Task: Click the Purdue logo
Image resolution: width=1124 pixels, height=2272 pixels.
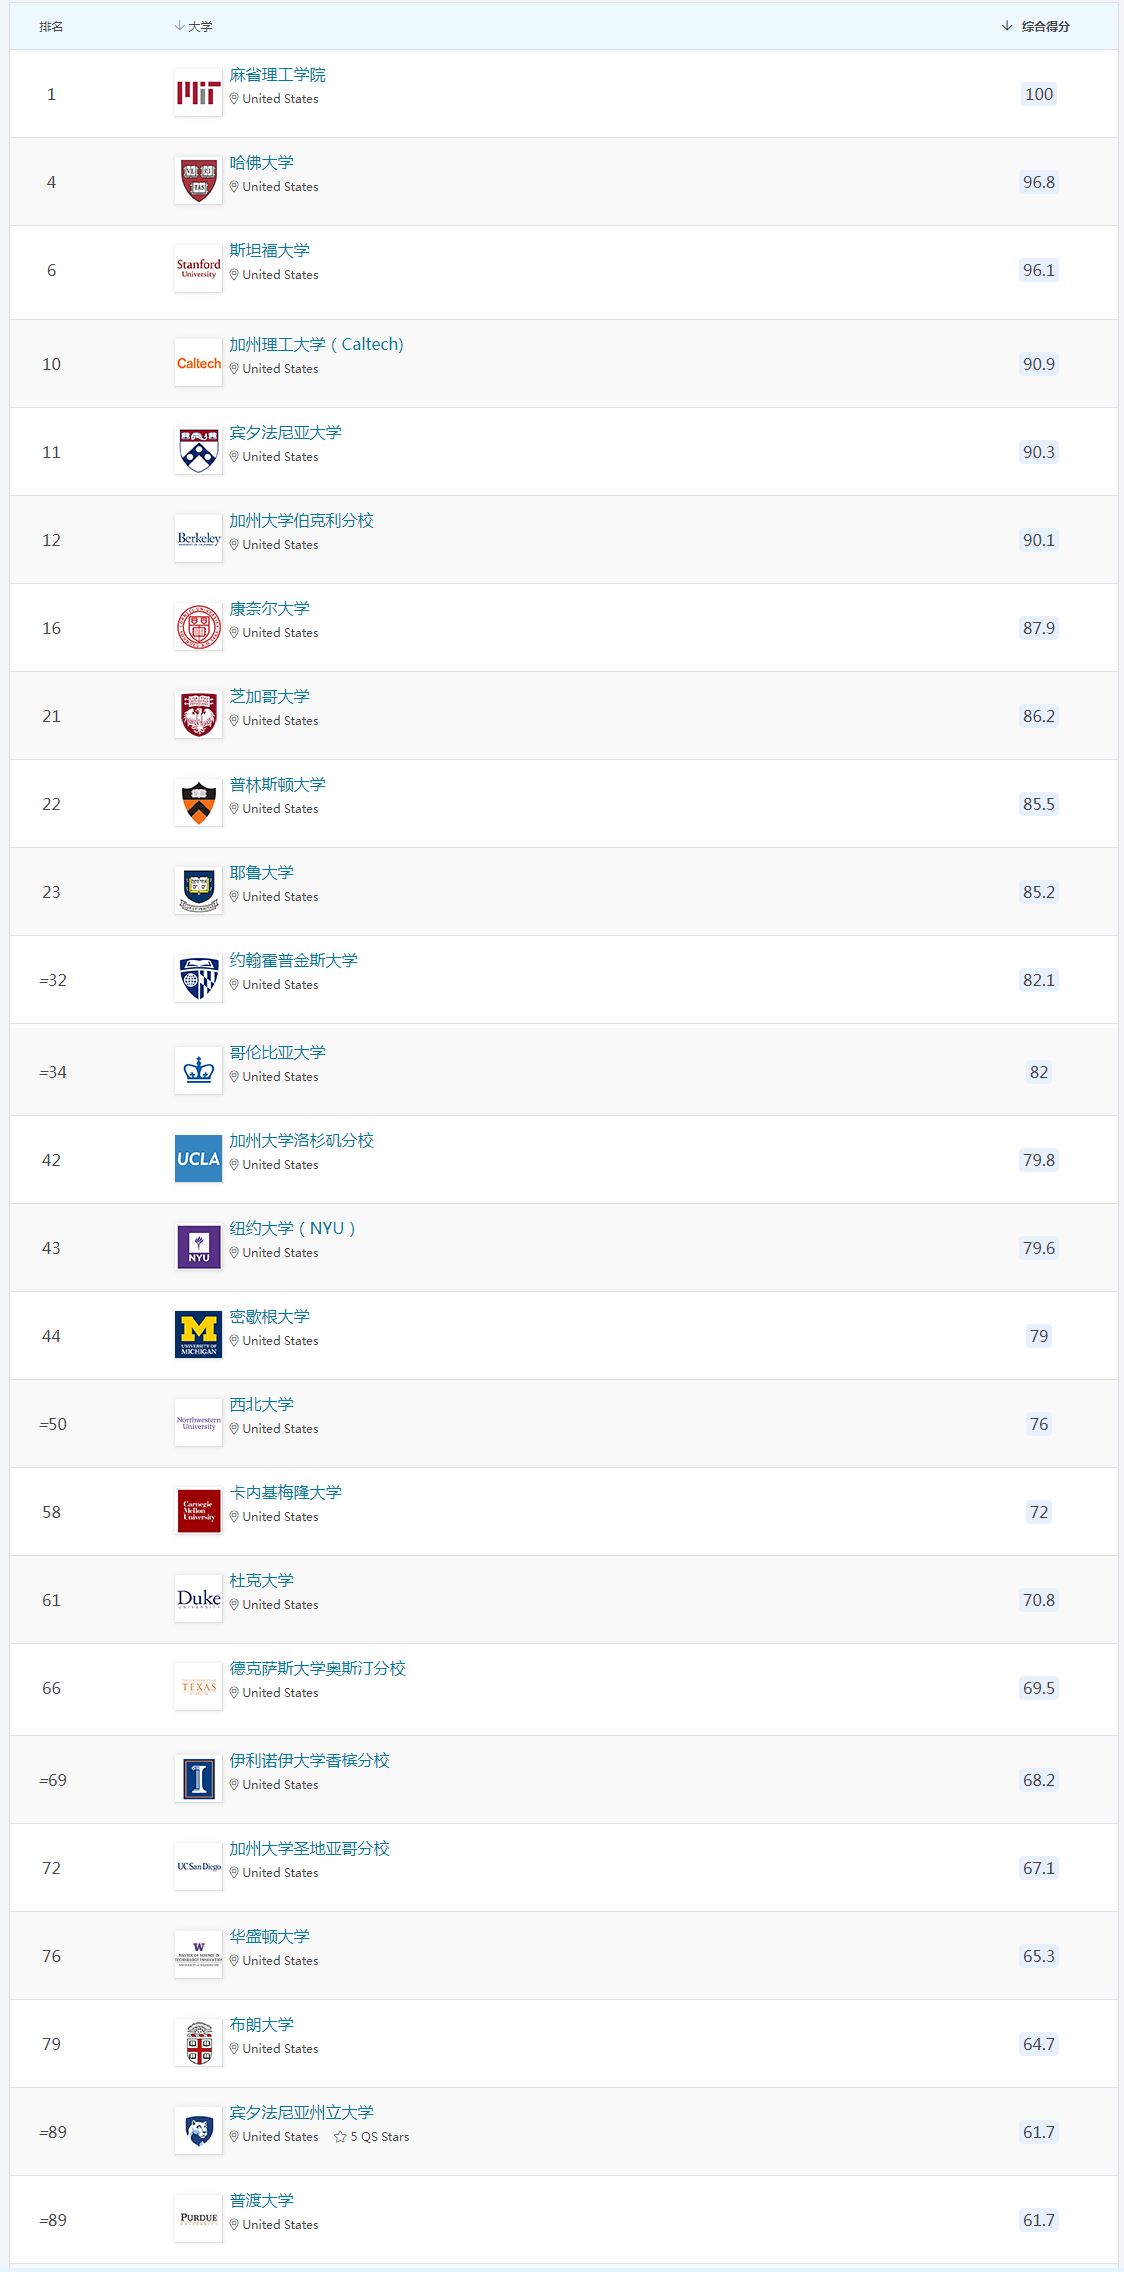Action: click(x=198, y=2219)
